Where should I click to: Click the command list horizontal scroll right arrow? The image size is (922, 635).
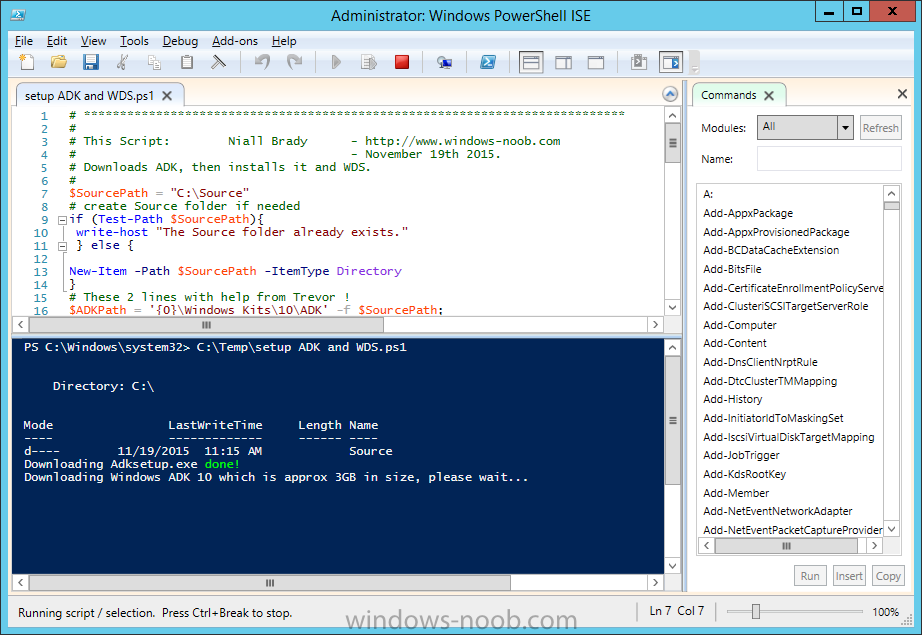coord(875,546)
